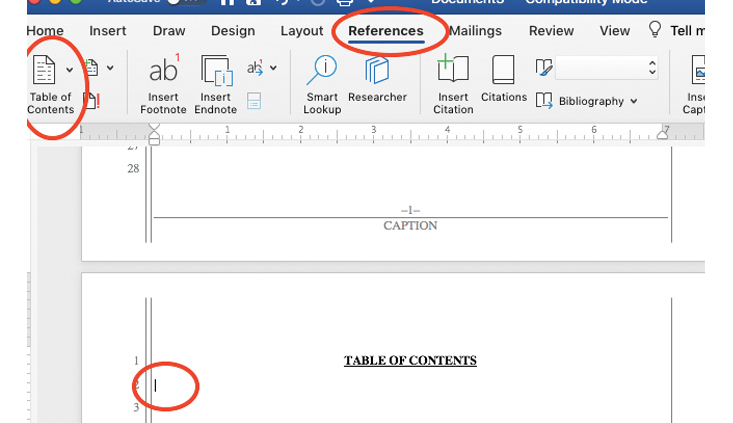Click the Table of Contents icon
The width and height of the screenshot is (733, 423).
pyautogui.click(x=45, y=70)
